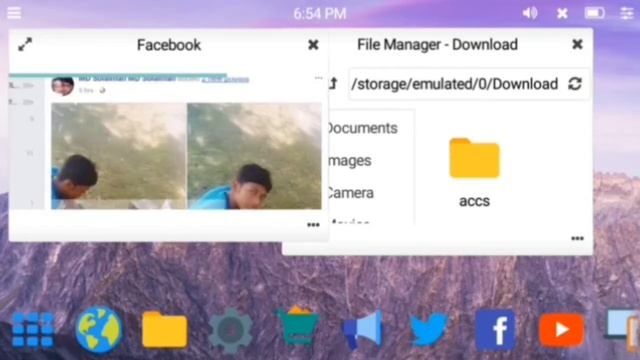Select Images in File Manager sidebar
Screen dimensions: 640x360
(x=350, y=161)
